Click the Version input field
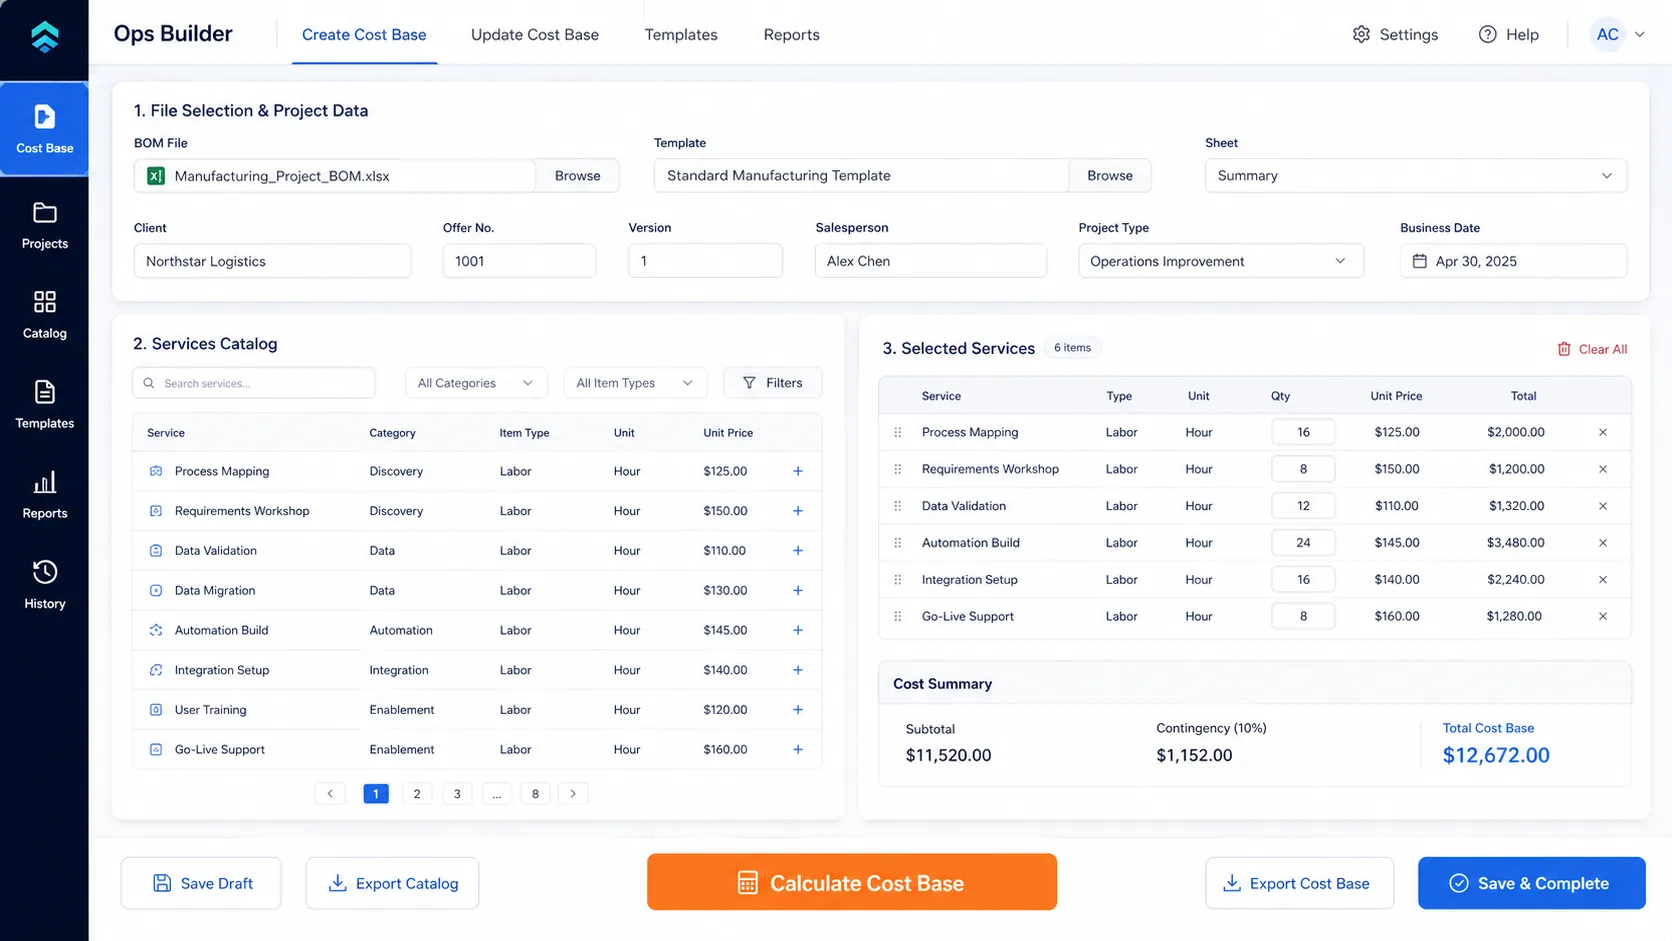This screenshot has height=941, width=1672. click(705, 261)
